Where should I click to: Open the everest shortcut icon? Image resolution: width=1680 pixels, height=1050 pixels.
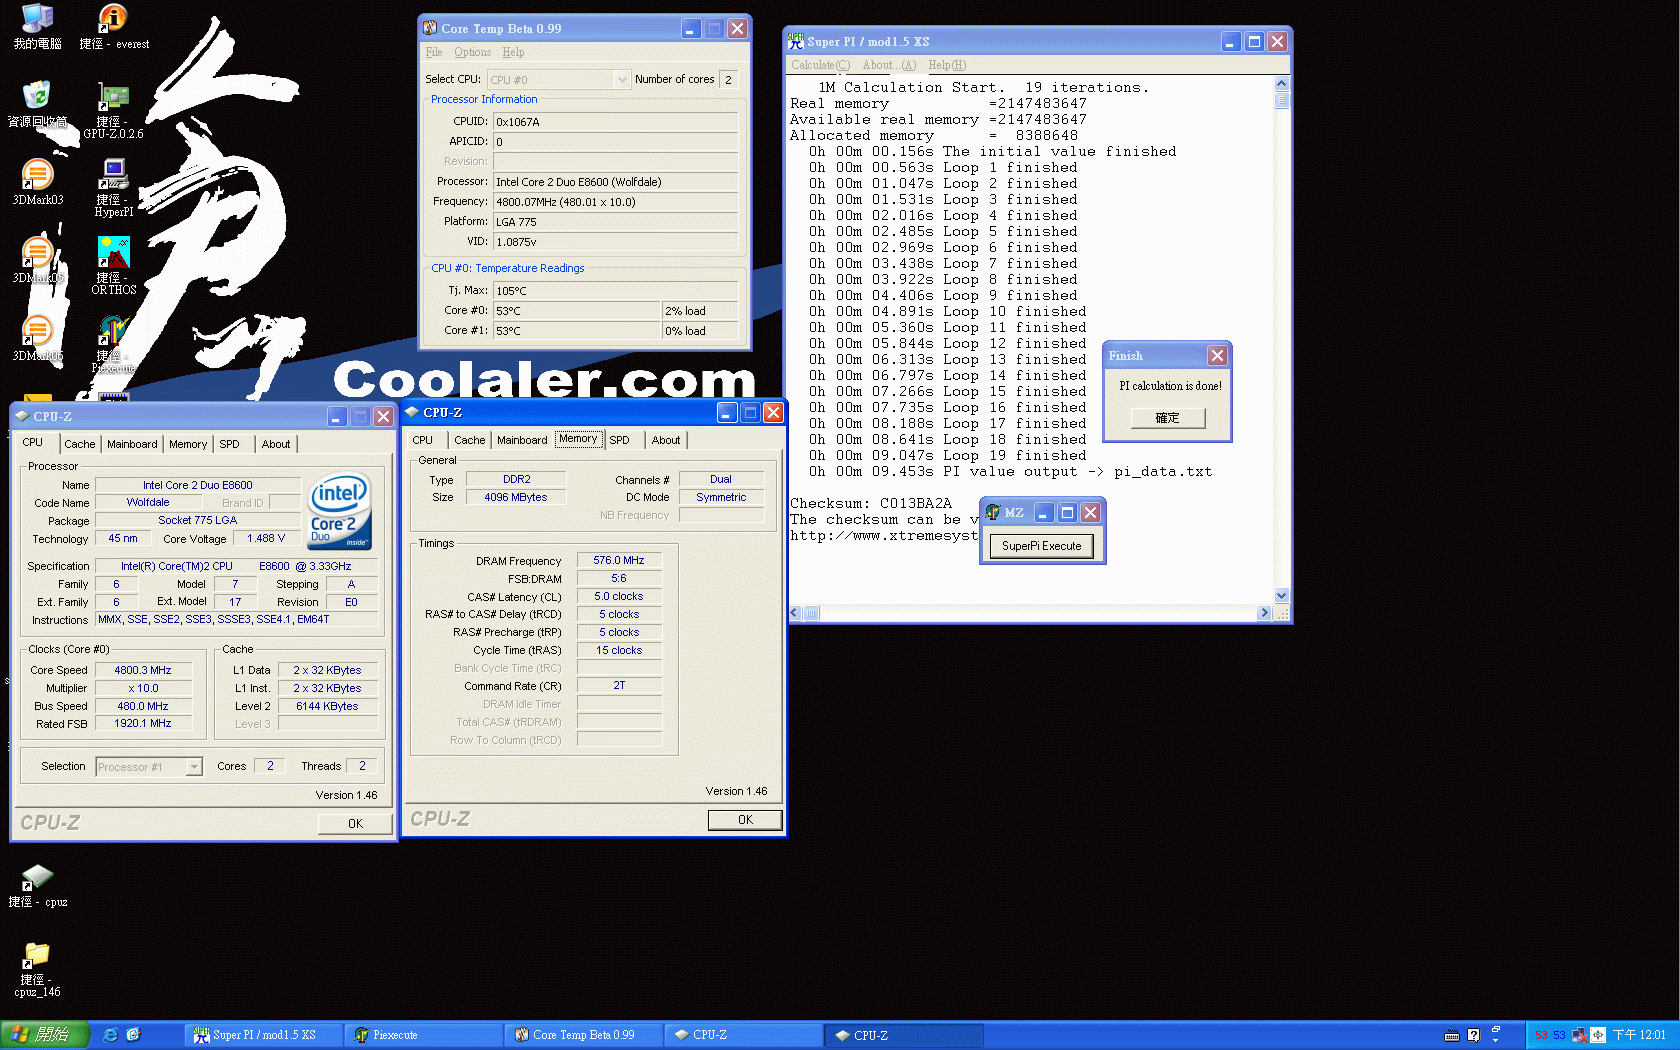click(113, 26)
